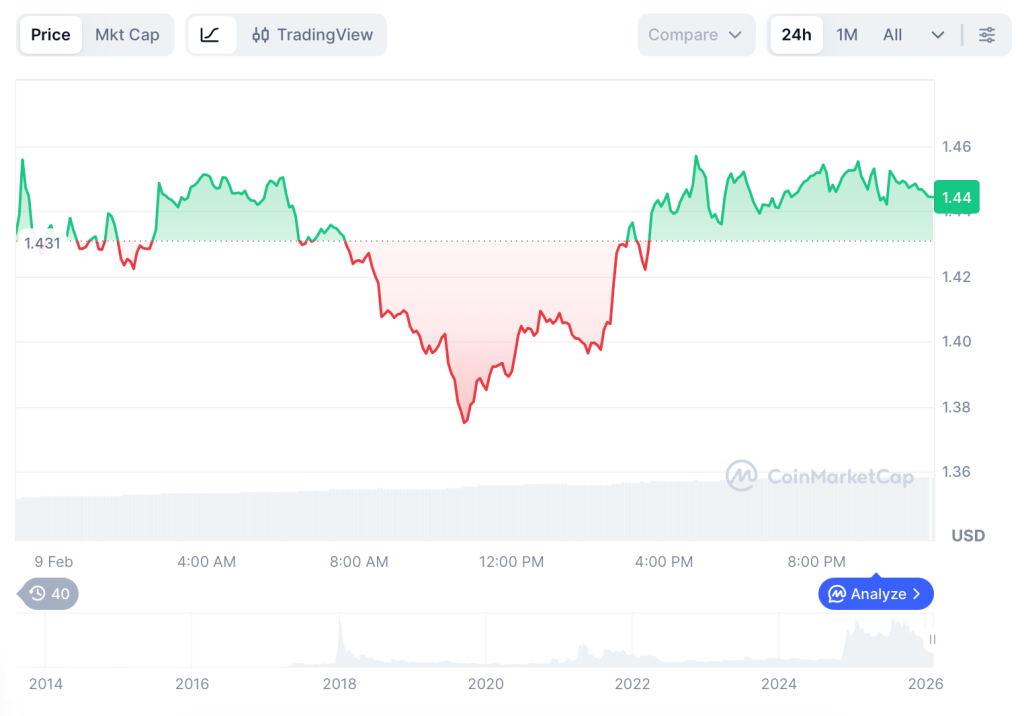The height and width of the screenshot is (716, 1024).
Task: Toggle the chart back to Price view
Action: pos(50,34)
